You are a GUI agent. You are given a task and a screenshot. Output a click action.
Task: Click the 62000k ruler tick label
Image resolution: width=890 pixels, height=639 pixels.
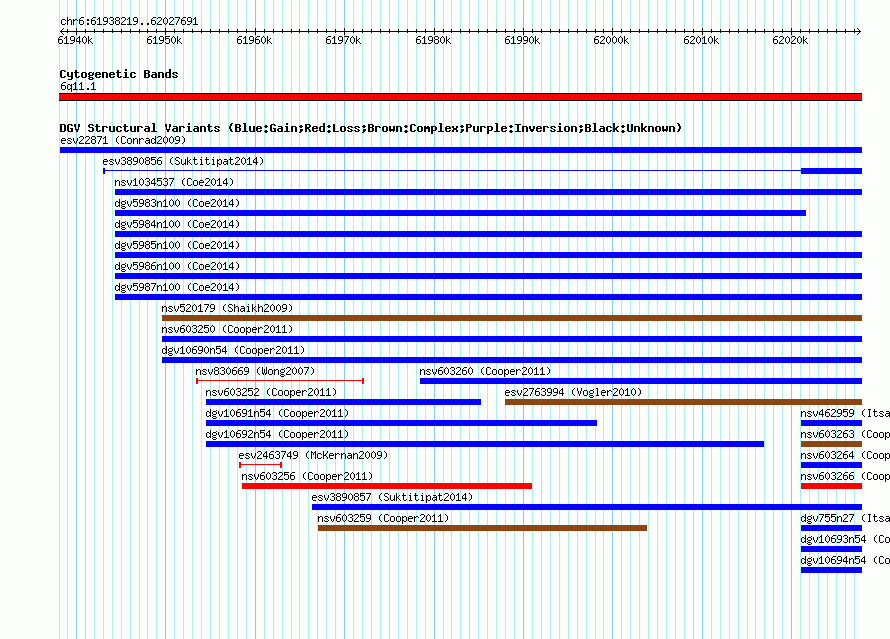pos(611,40)
